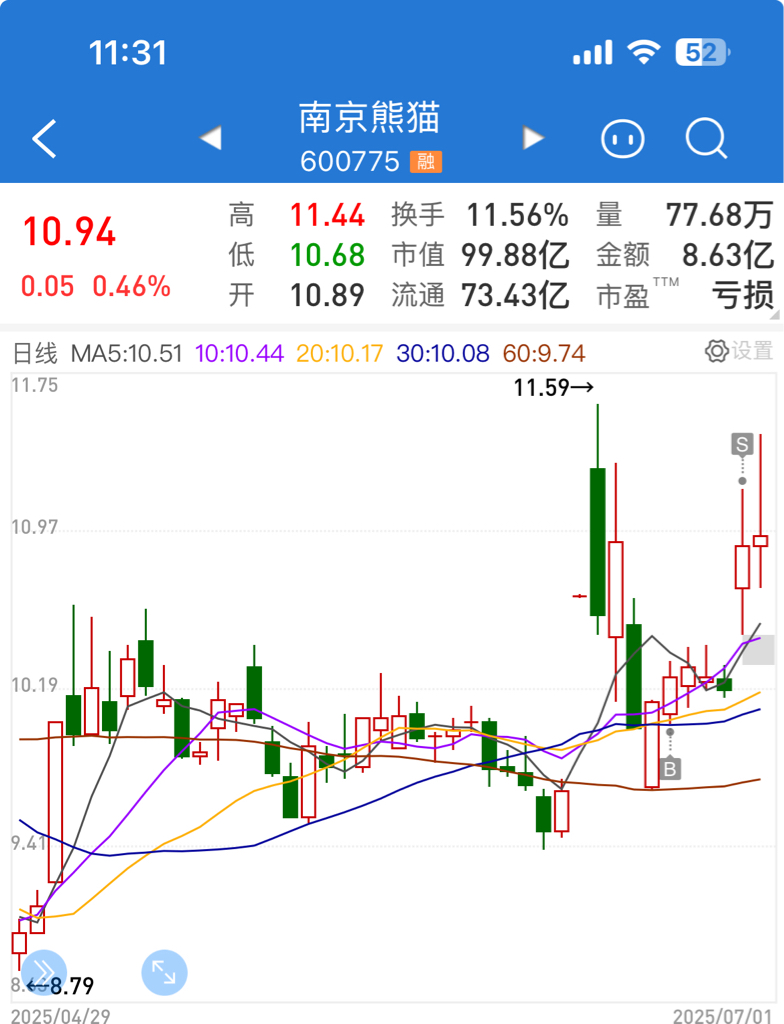Check battery indicator showing 52

pyautogui.click(x=703, y=52)
